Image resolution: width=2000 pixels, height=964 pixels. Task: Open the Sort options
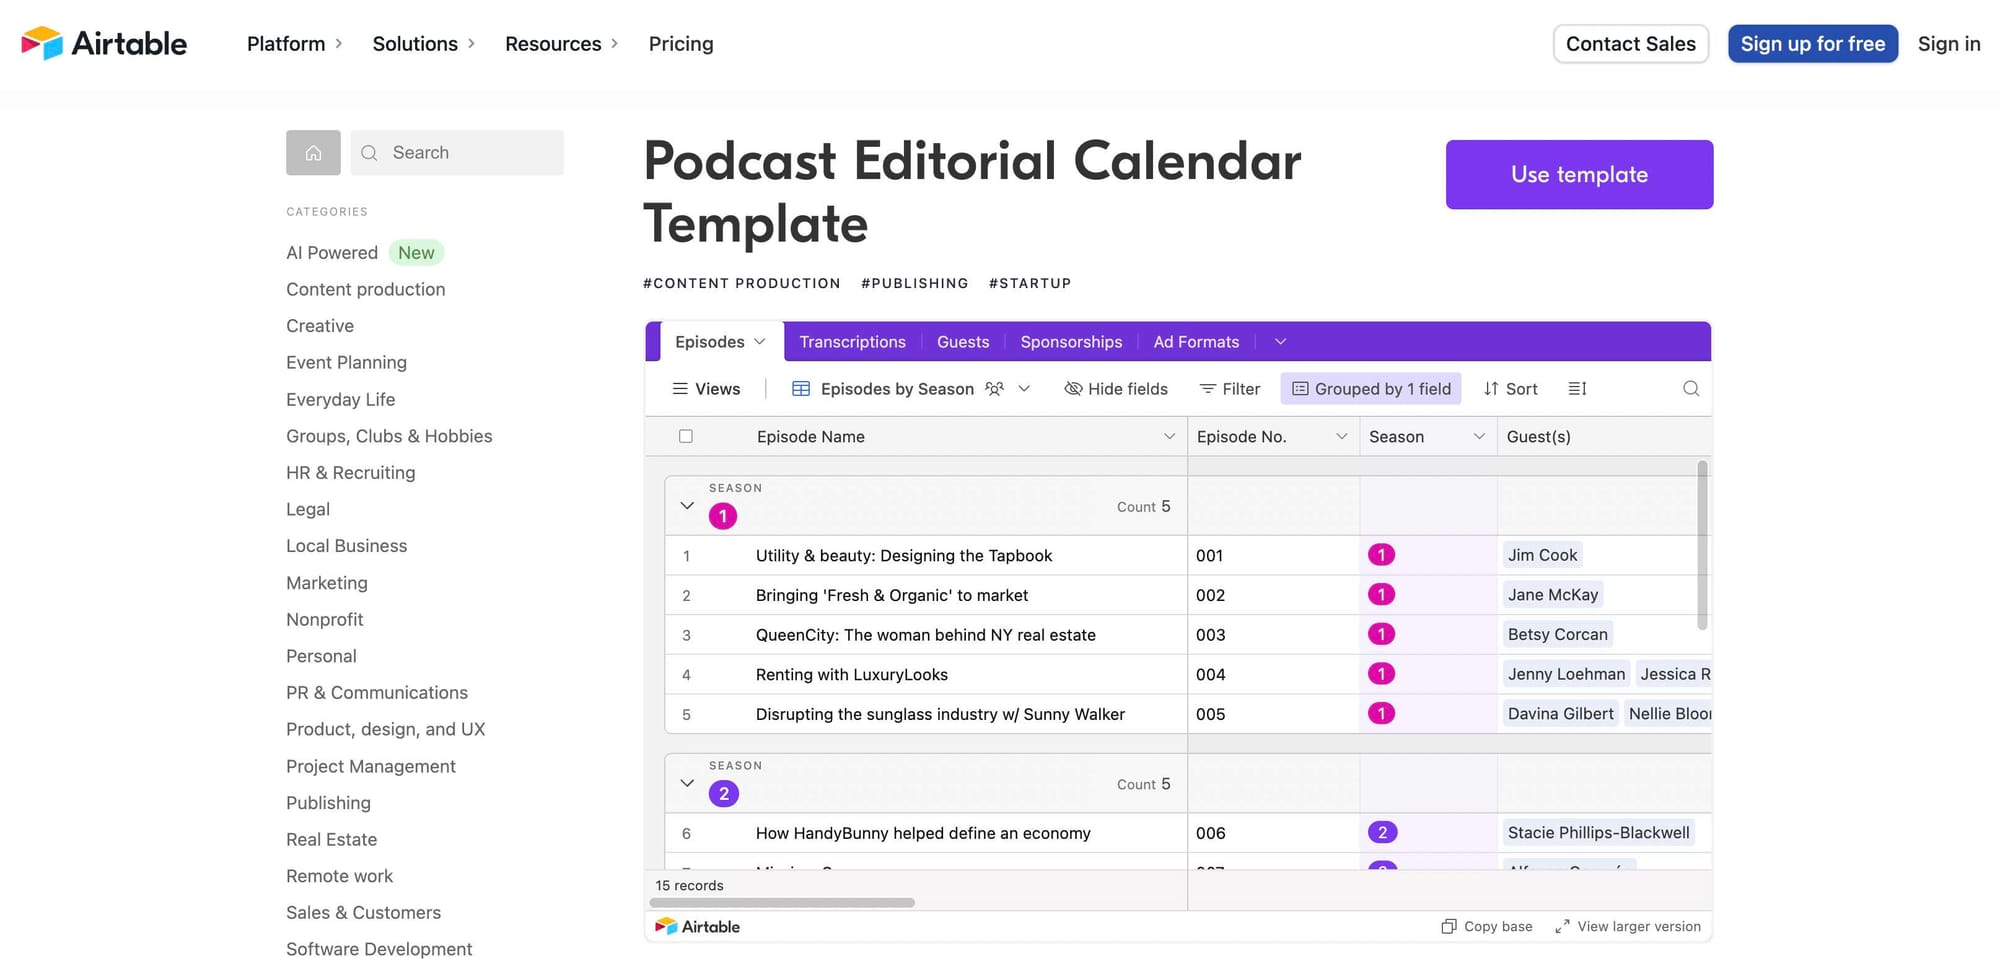(1510, 388)
